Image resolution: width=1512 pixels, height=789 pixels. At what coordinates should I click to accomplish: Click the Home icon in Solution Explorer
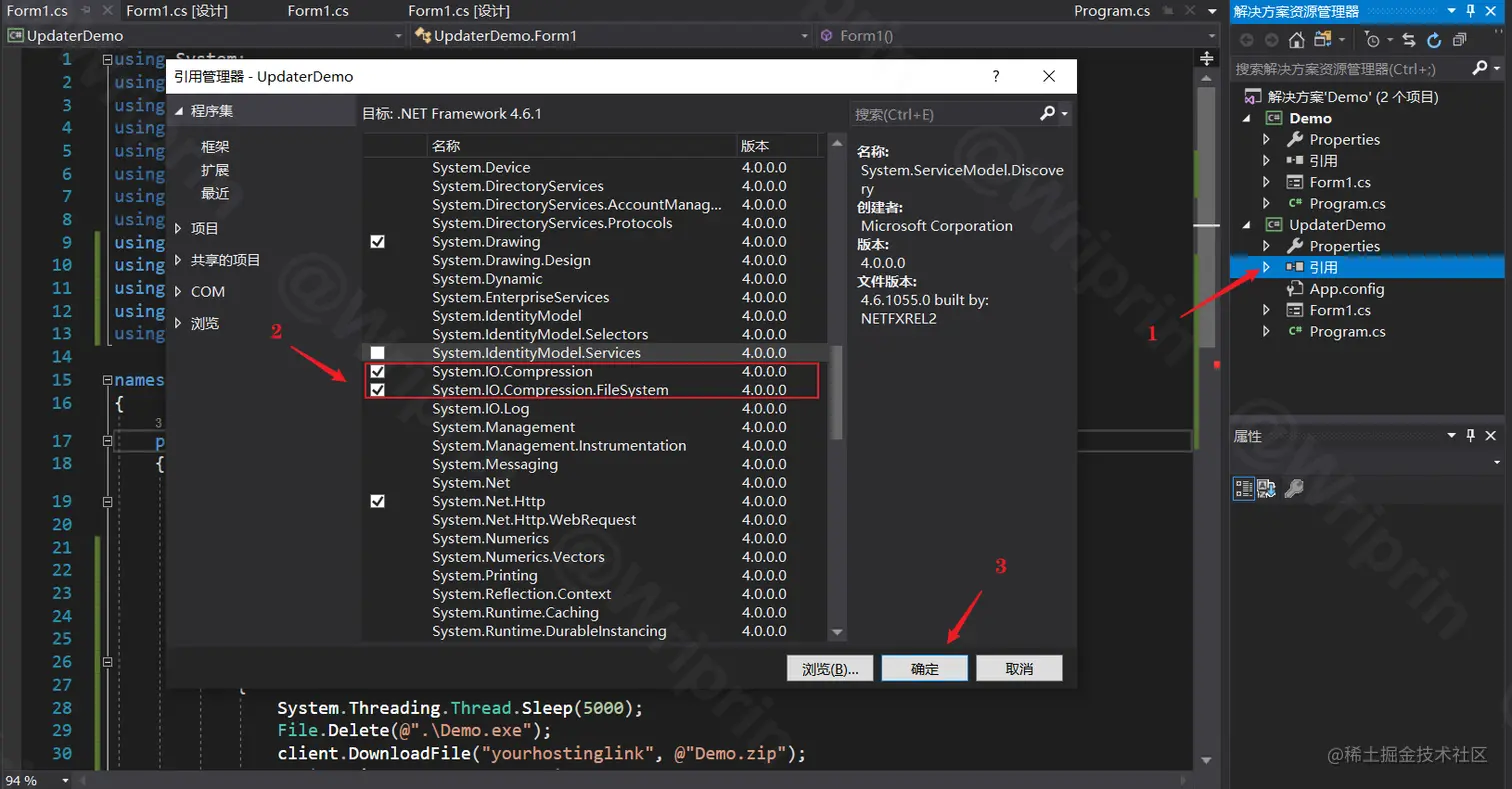pos(1296,40)
